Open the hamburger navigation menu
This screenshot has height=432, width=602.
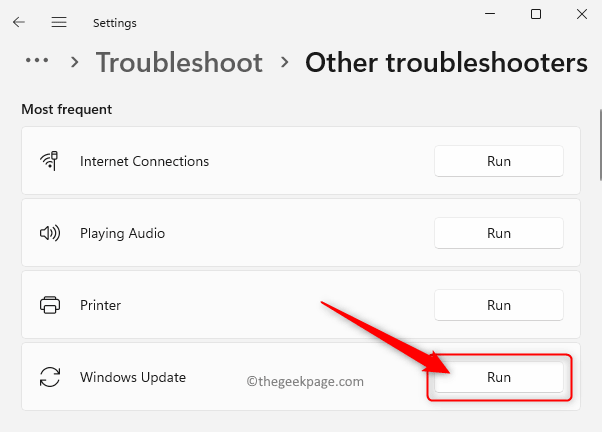pyautogui.click(x=59, y=22)
